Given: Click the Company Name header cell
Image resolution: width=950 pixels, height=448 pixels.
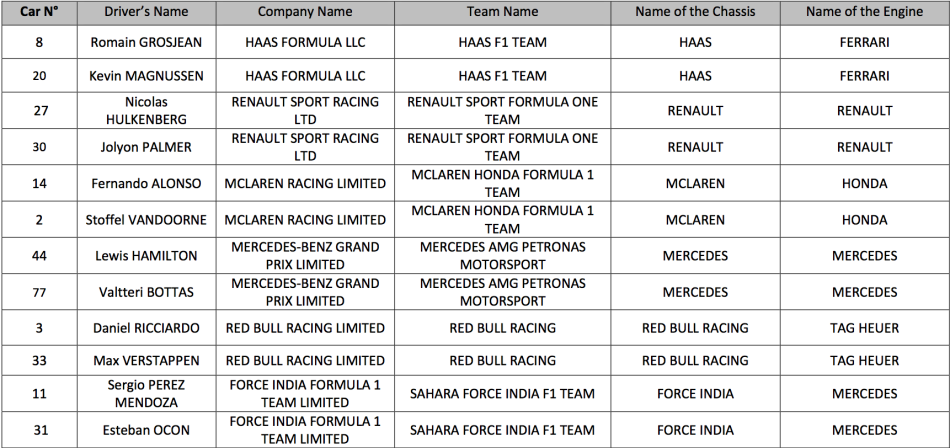Looking at the screenshot, I should (x=305, y=12).
